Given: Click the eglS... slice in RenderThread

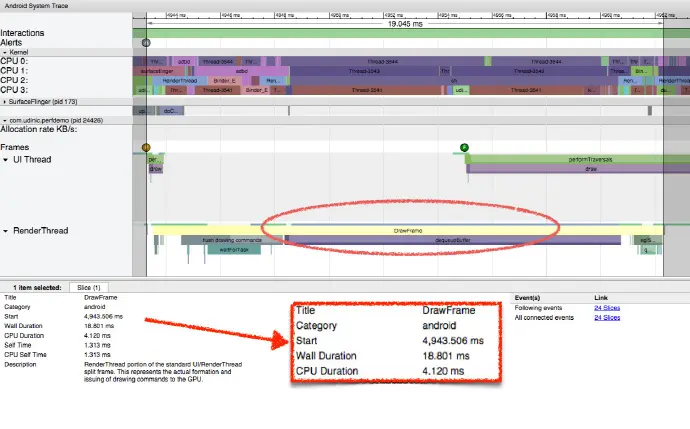Looking at the screenshot, I should tap(646, 240).
